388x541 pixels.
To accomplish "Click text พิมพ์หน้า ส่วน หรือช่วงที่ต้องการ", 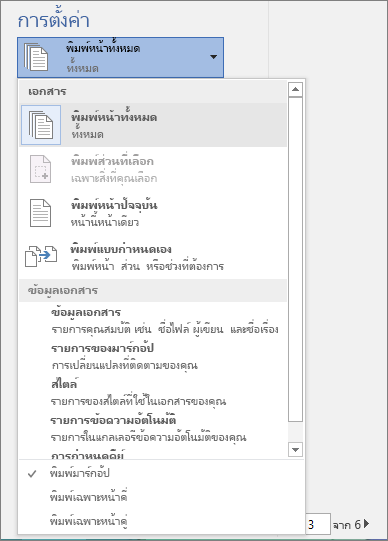I will pyautogui.click(x=148, y=266).
